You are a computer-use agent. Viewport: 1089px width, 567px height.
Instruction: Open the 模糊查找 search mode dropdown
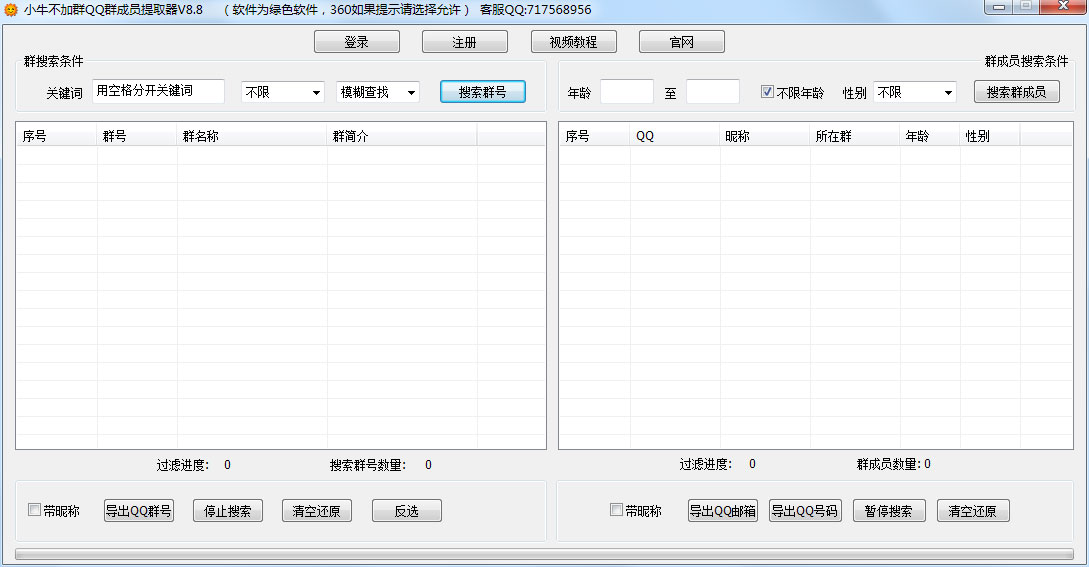tap(378, 92)
